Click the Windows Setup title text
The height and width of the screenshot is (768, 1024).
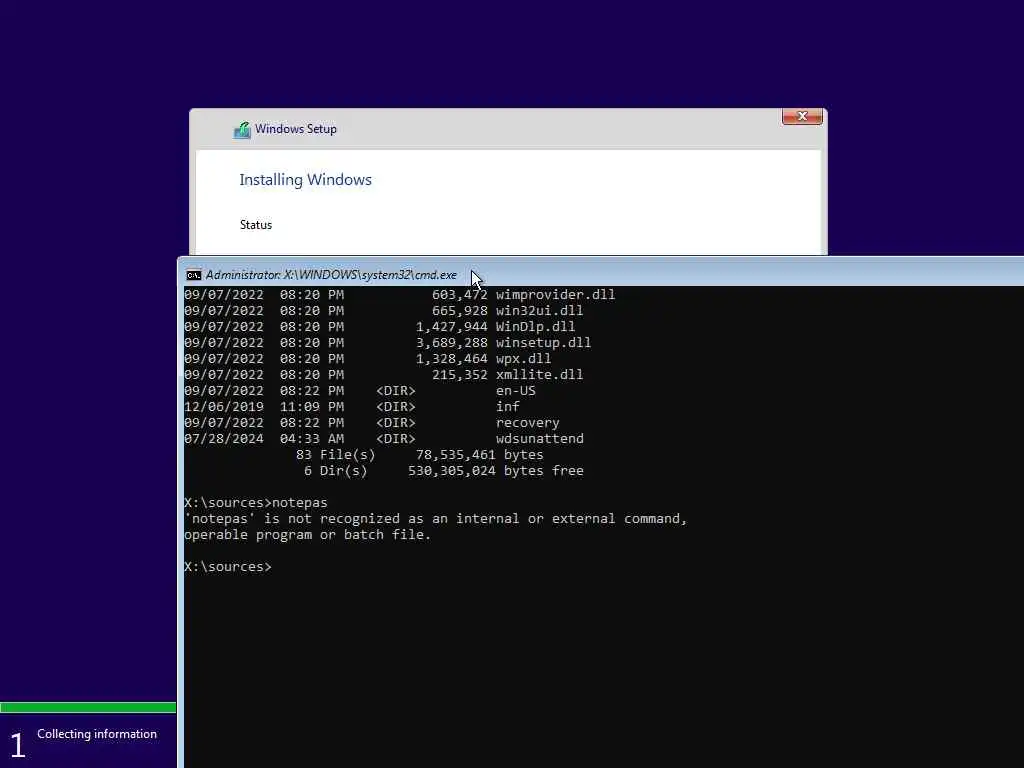pyautogui.click(x=296, y=129)
